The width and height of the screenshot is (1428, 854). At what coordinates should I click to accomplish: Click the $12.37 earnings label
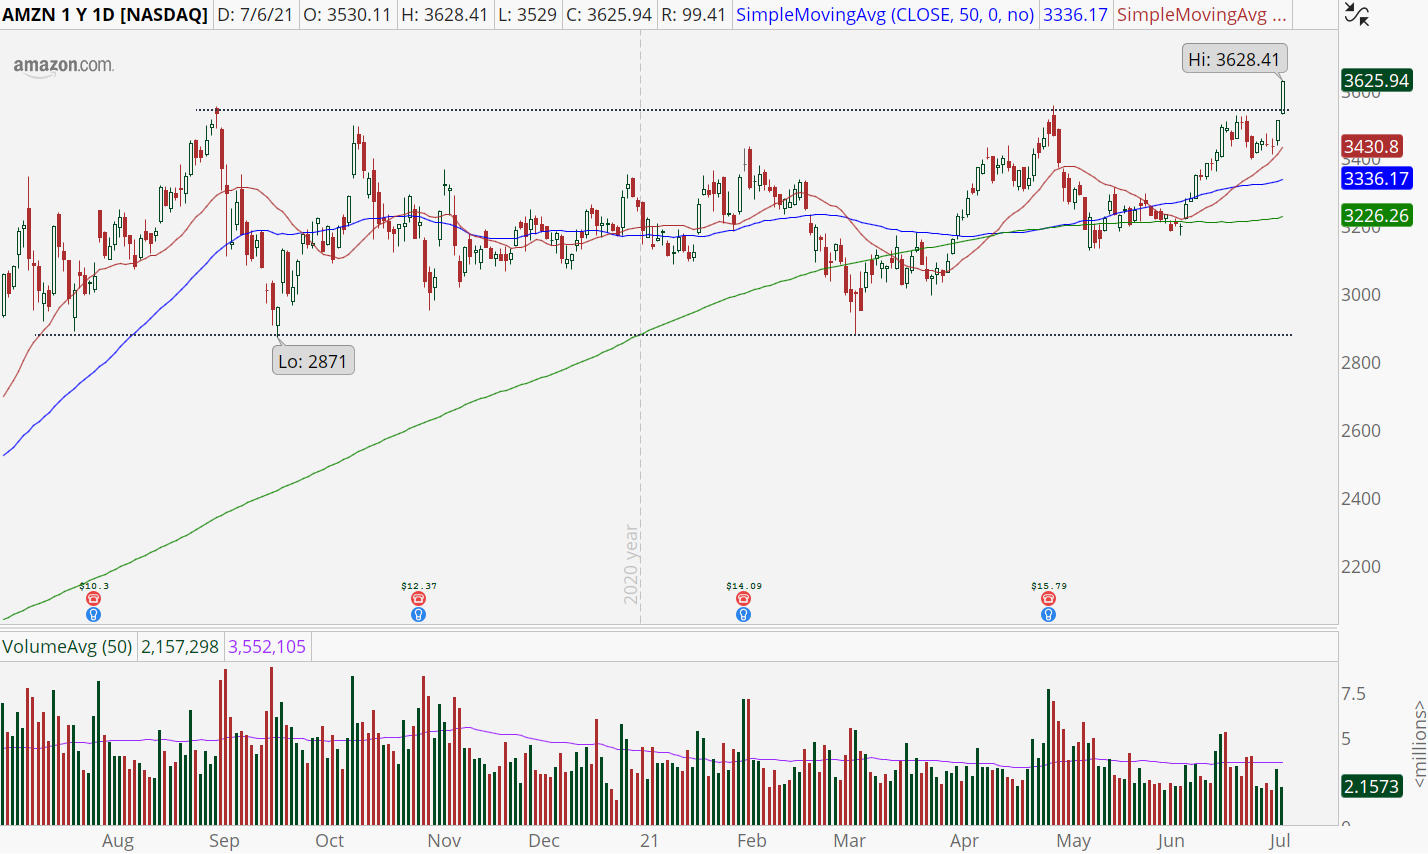point(419,586)
